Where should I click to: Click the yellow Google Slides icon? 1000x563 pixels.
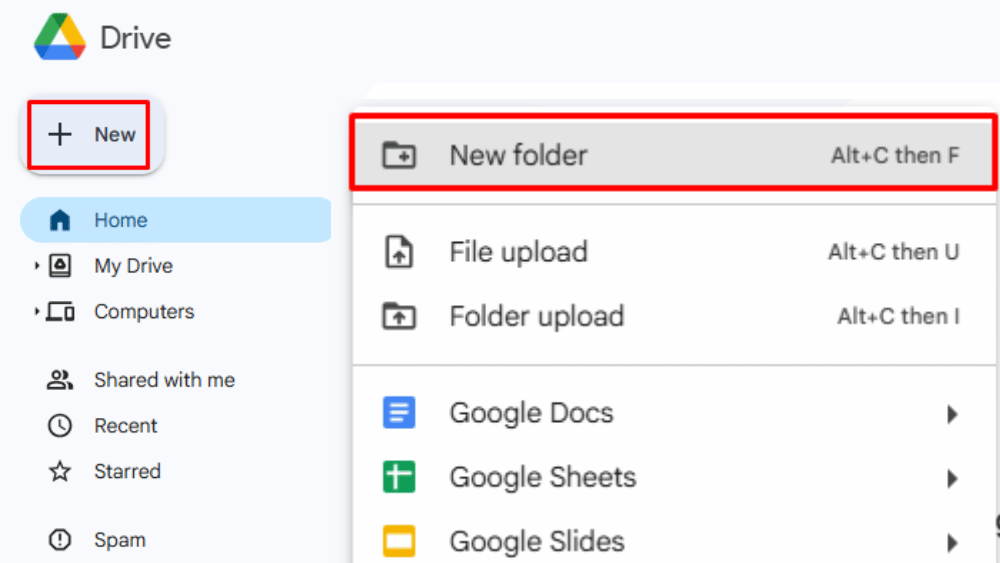pos(399,541)
